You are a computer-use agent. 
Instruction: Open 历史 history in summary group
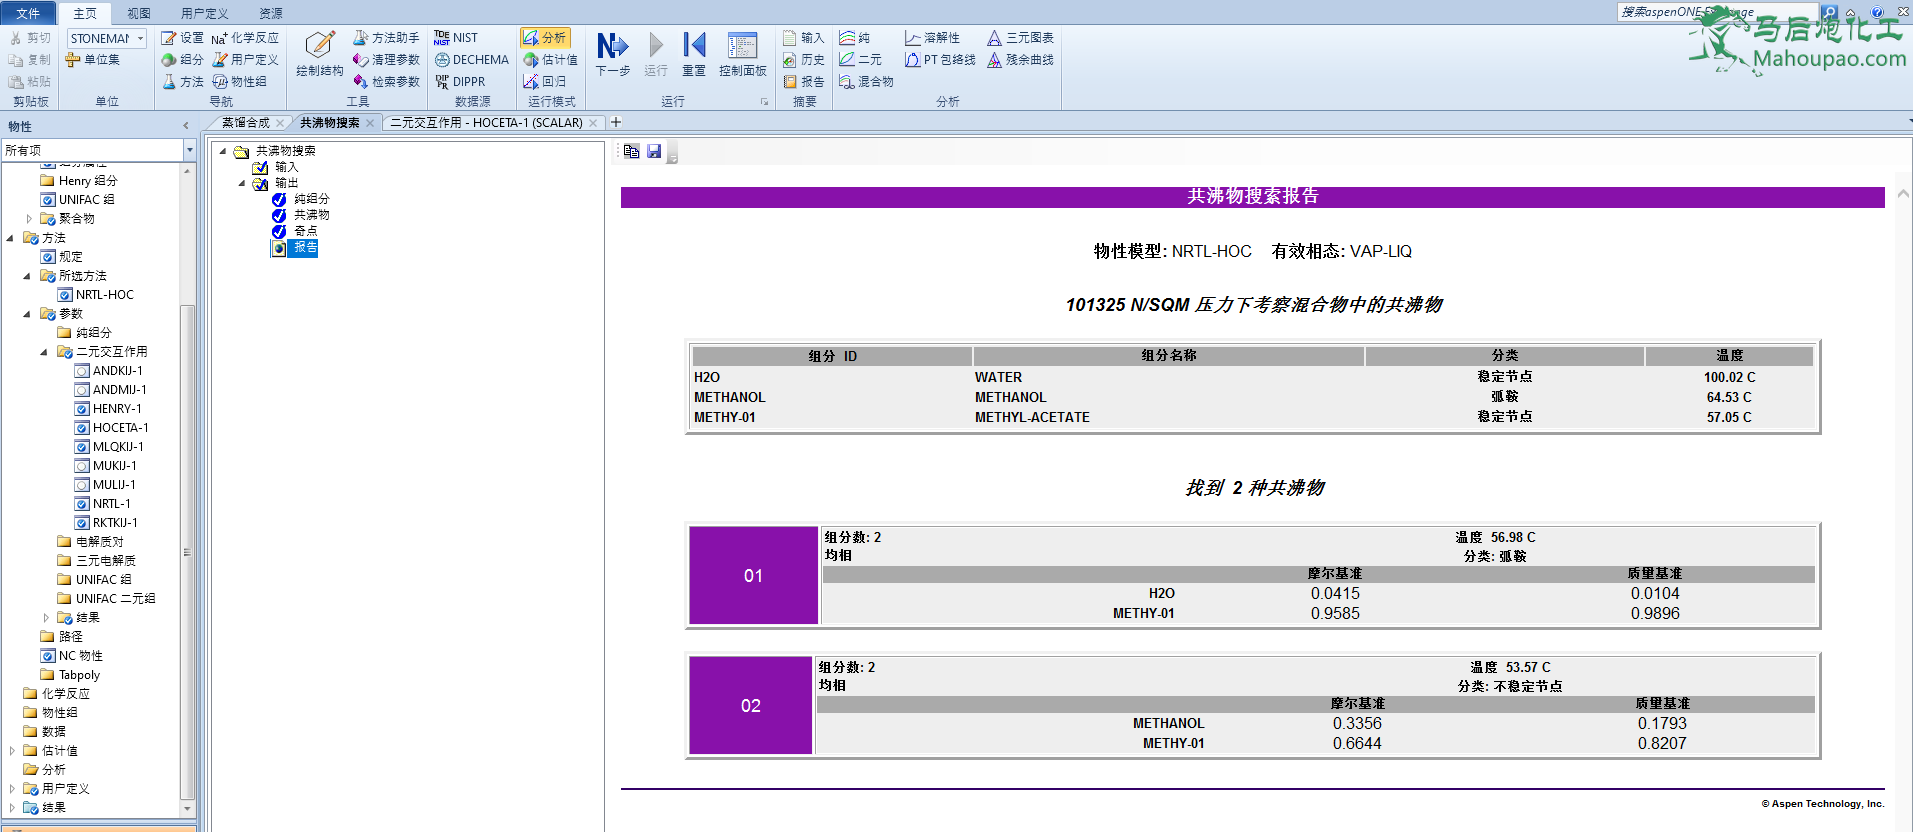point(804,60)
